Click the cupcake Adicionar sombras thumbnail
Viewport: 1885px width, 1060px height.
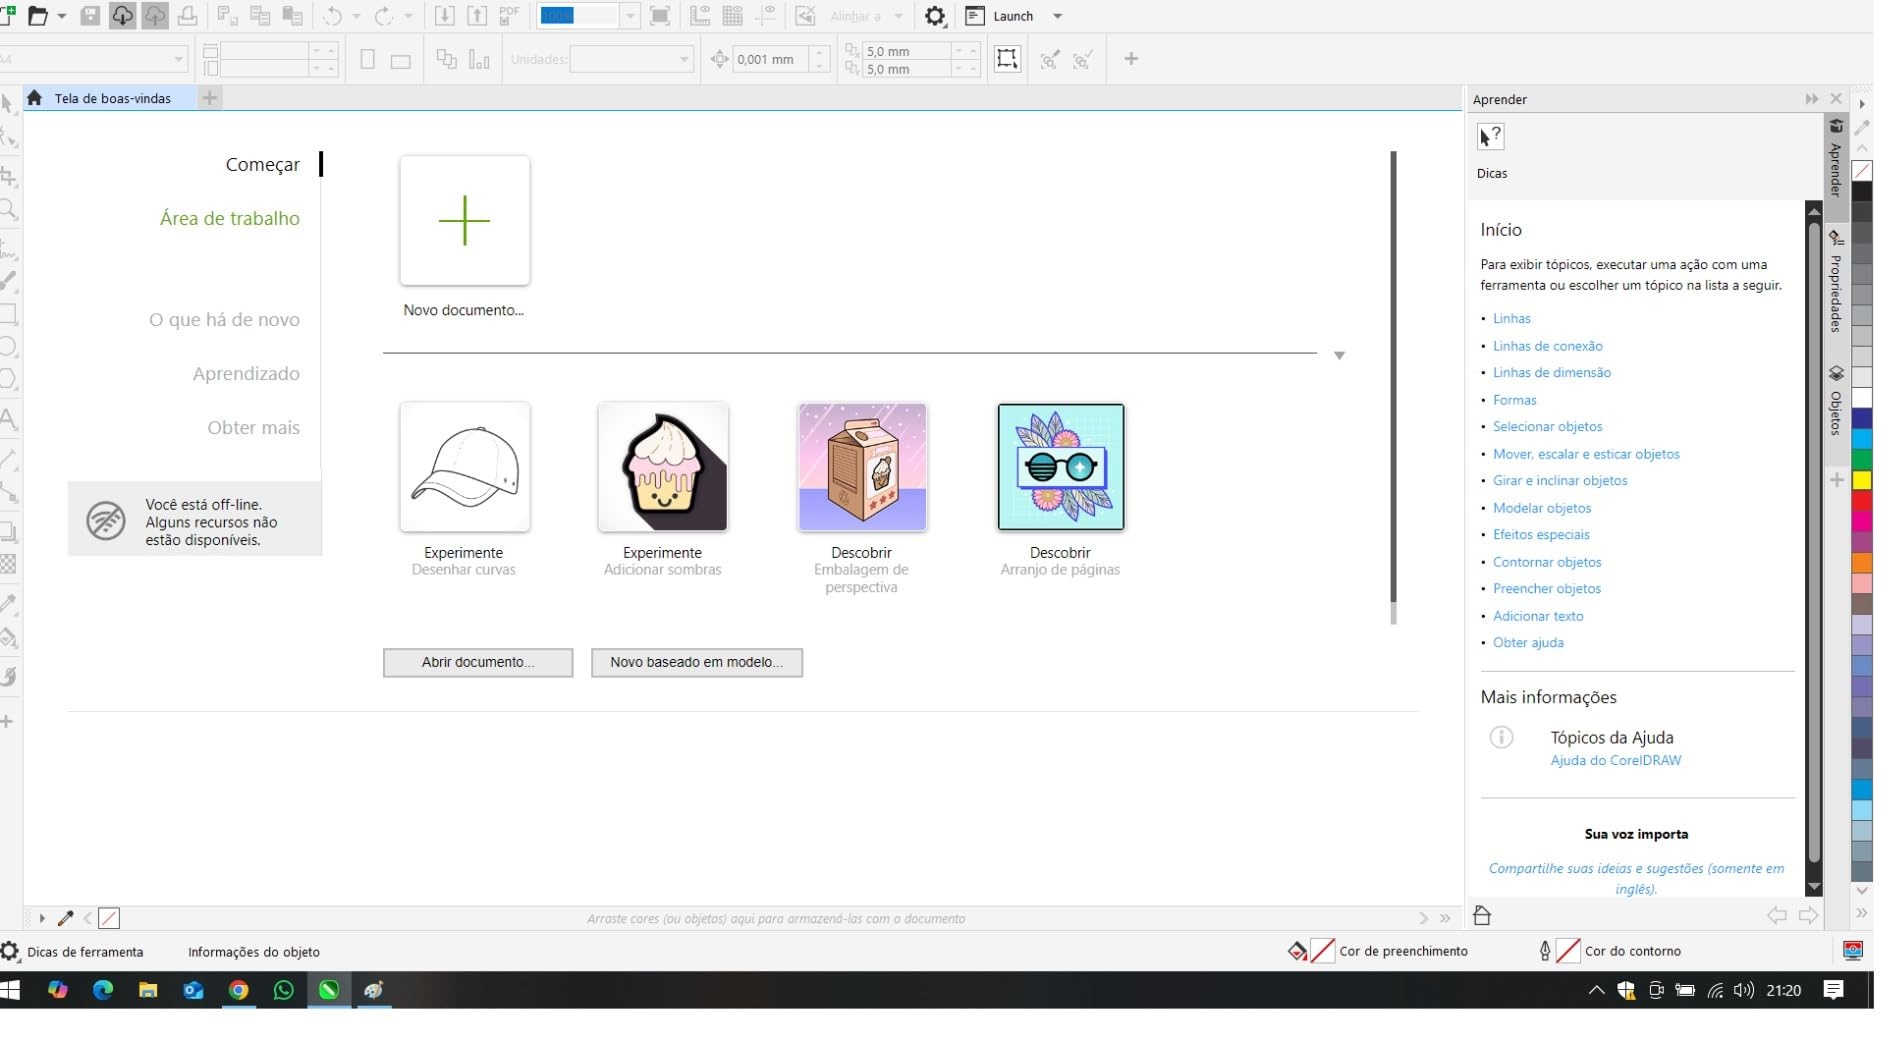coord(662,467)
